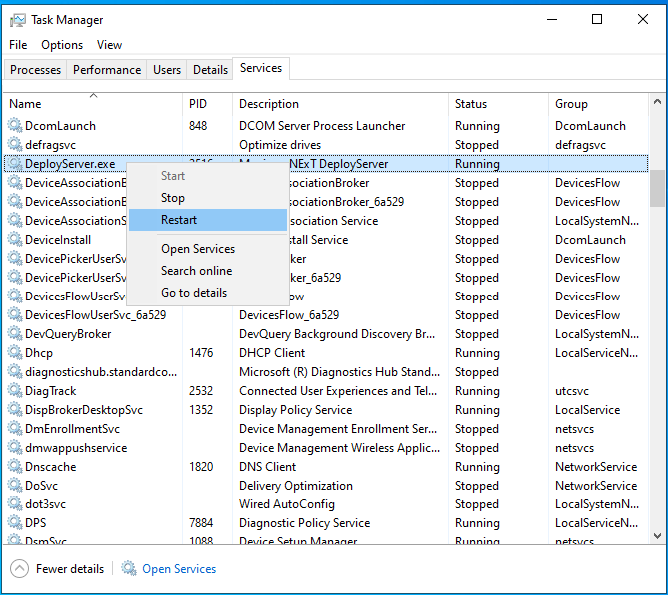Choose Stop in the context menu

(x=208, y=198)
